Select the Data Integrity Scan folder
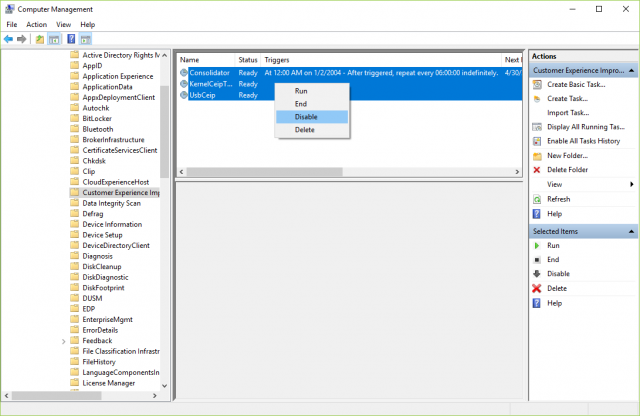640x416 pixels. (110, 203)
